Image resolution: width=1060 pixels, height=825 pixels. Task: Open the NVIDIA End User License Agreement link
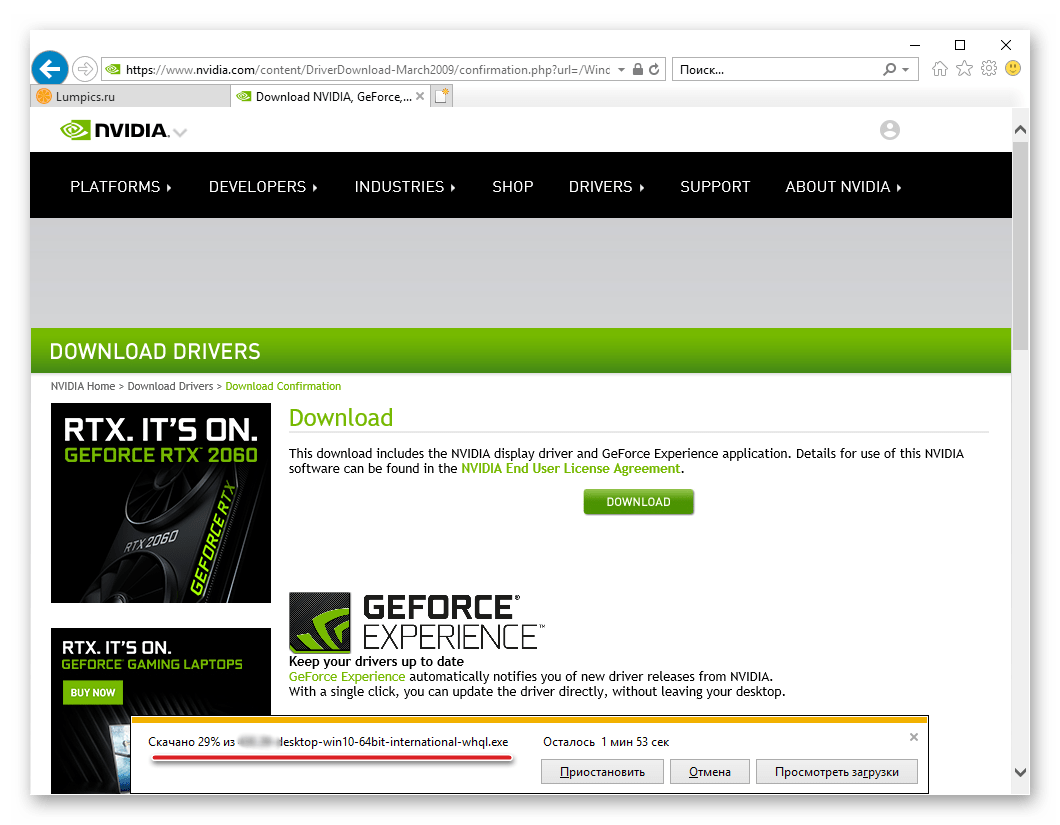(570, 467)
